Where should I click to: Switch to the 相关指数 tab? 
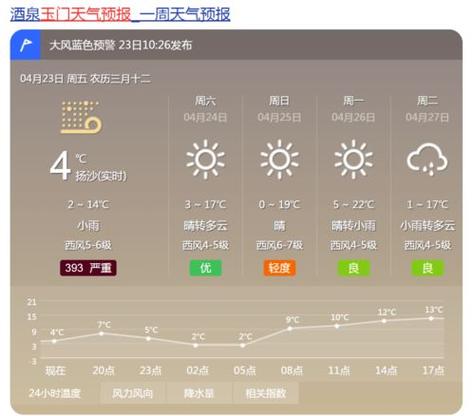(266, 393)
